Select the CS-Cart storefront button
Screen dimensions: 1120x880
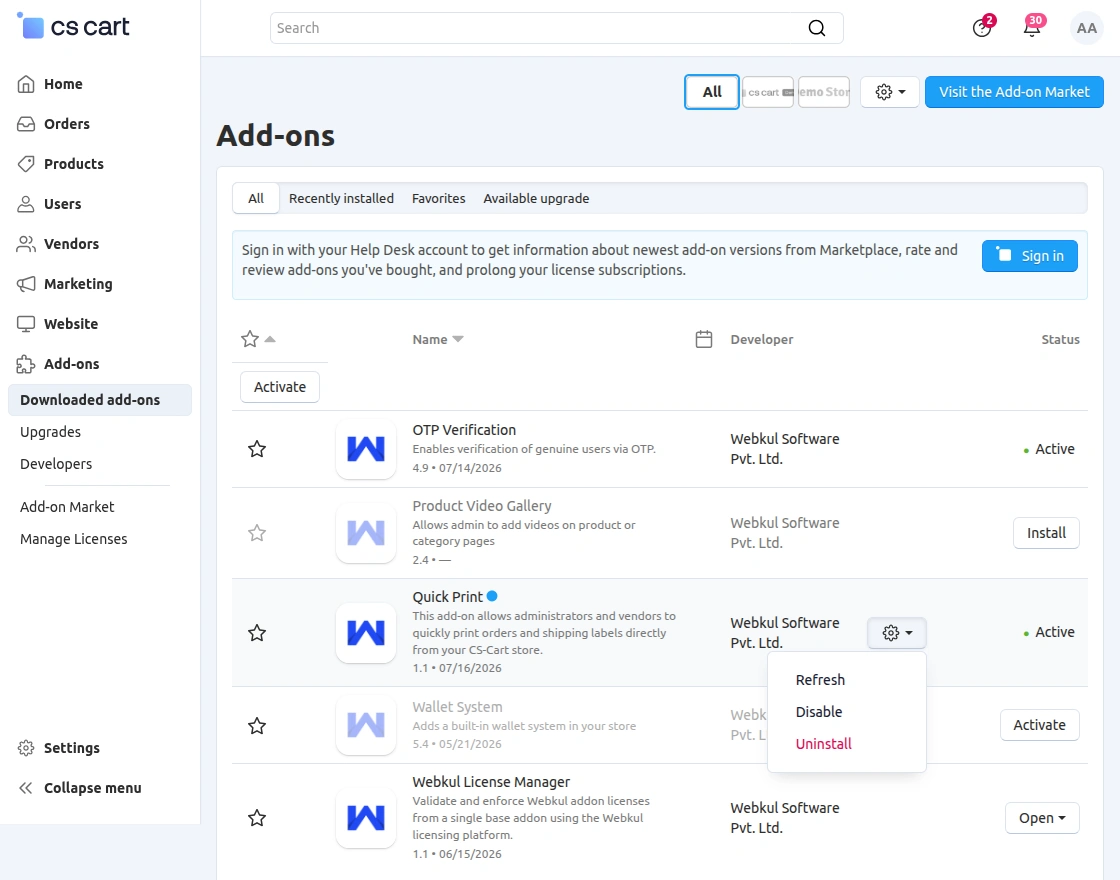pos(768,92)
